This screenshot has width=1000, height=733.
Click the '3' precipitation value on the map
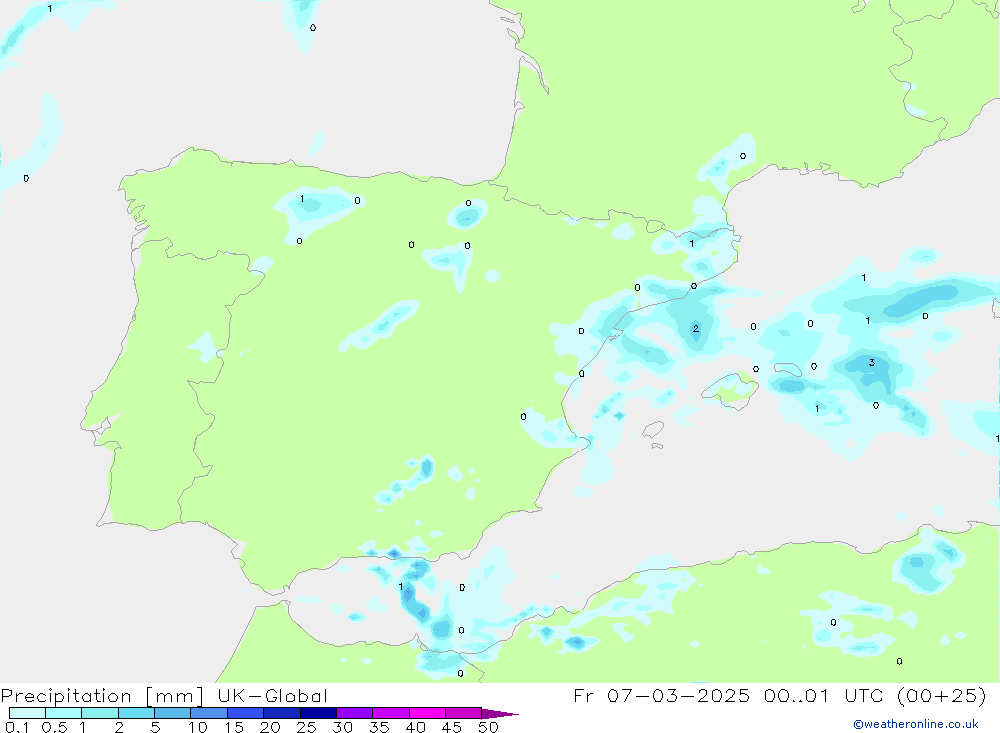pyautogui.click(x=872, y=363)
